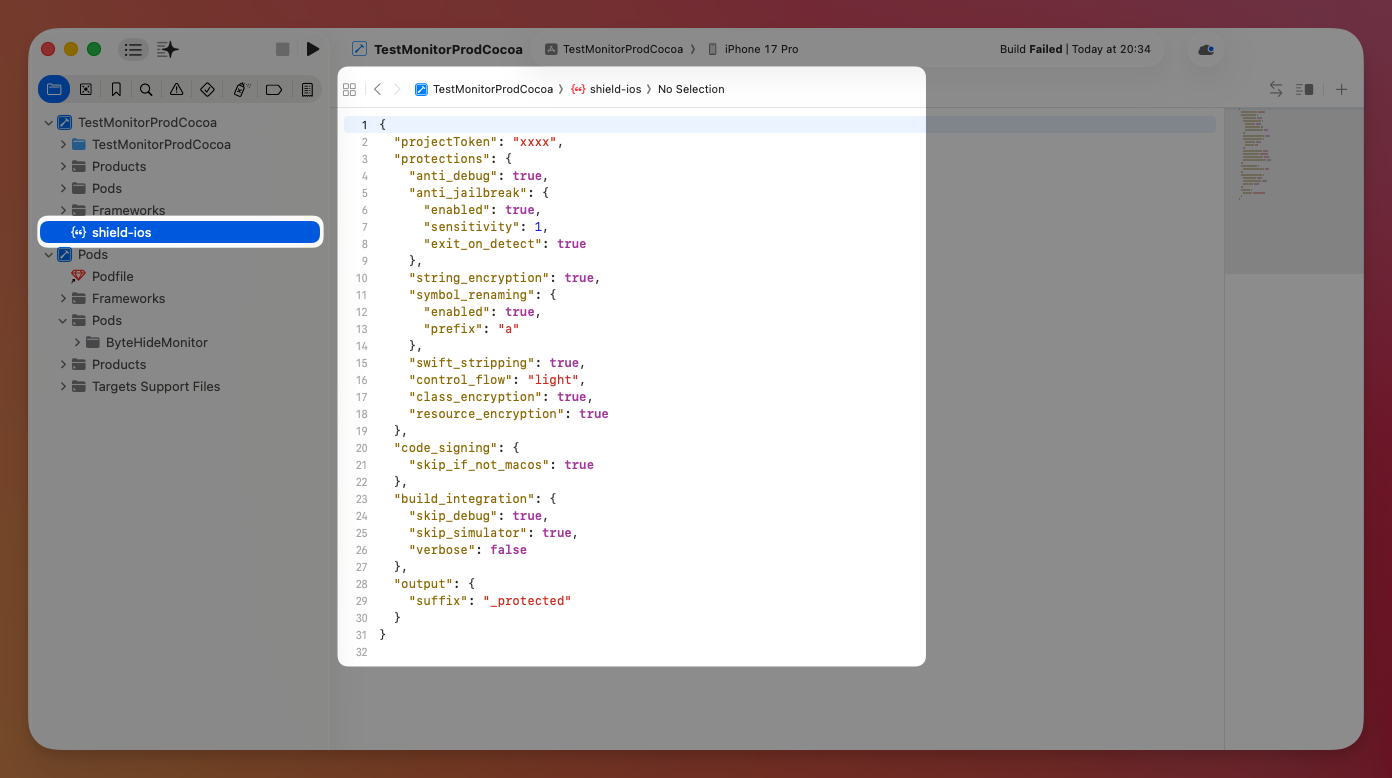Open the coding assistant sparkle icon

coord(168,49)
